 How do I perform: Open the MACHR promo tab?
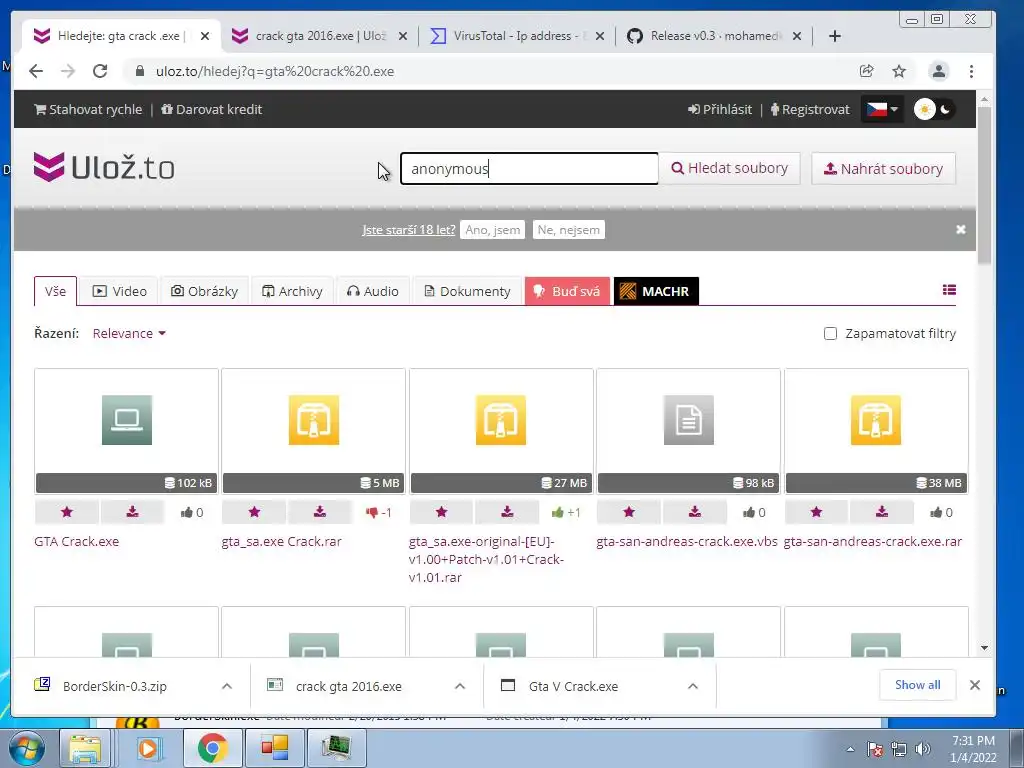point(656,291)
